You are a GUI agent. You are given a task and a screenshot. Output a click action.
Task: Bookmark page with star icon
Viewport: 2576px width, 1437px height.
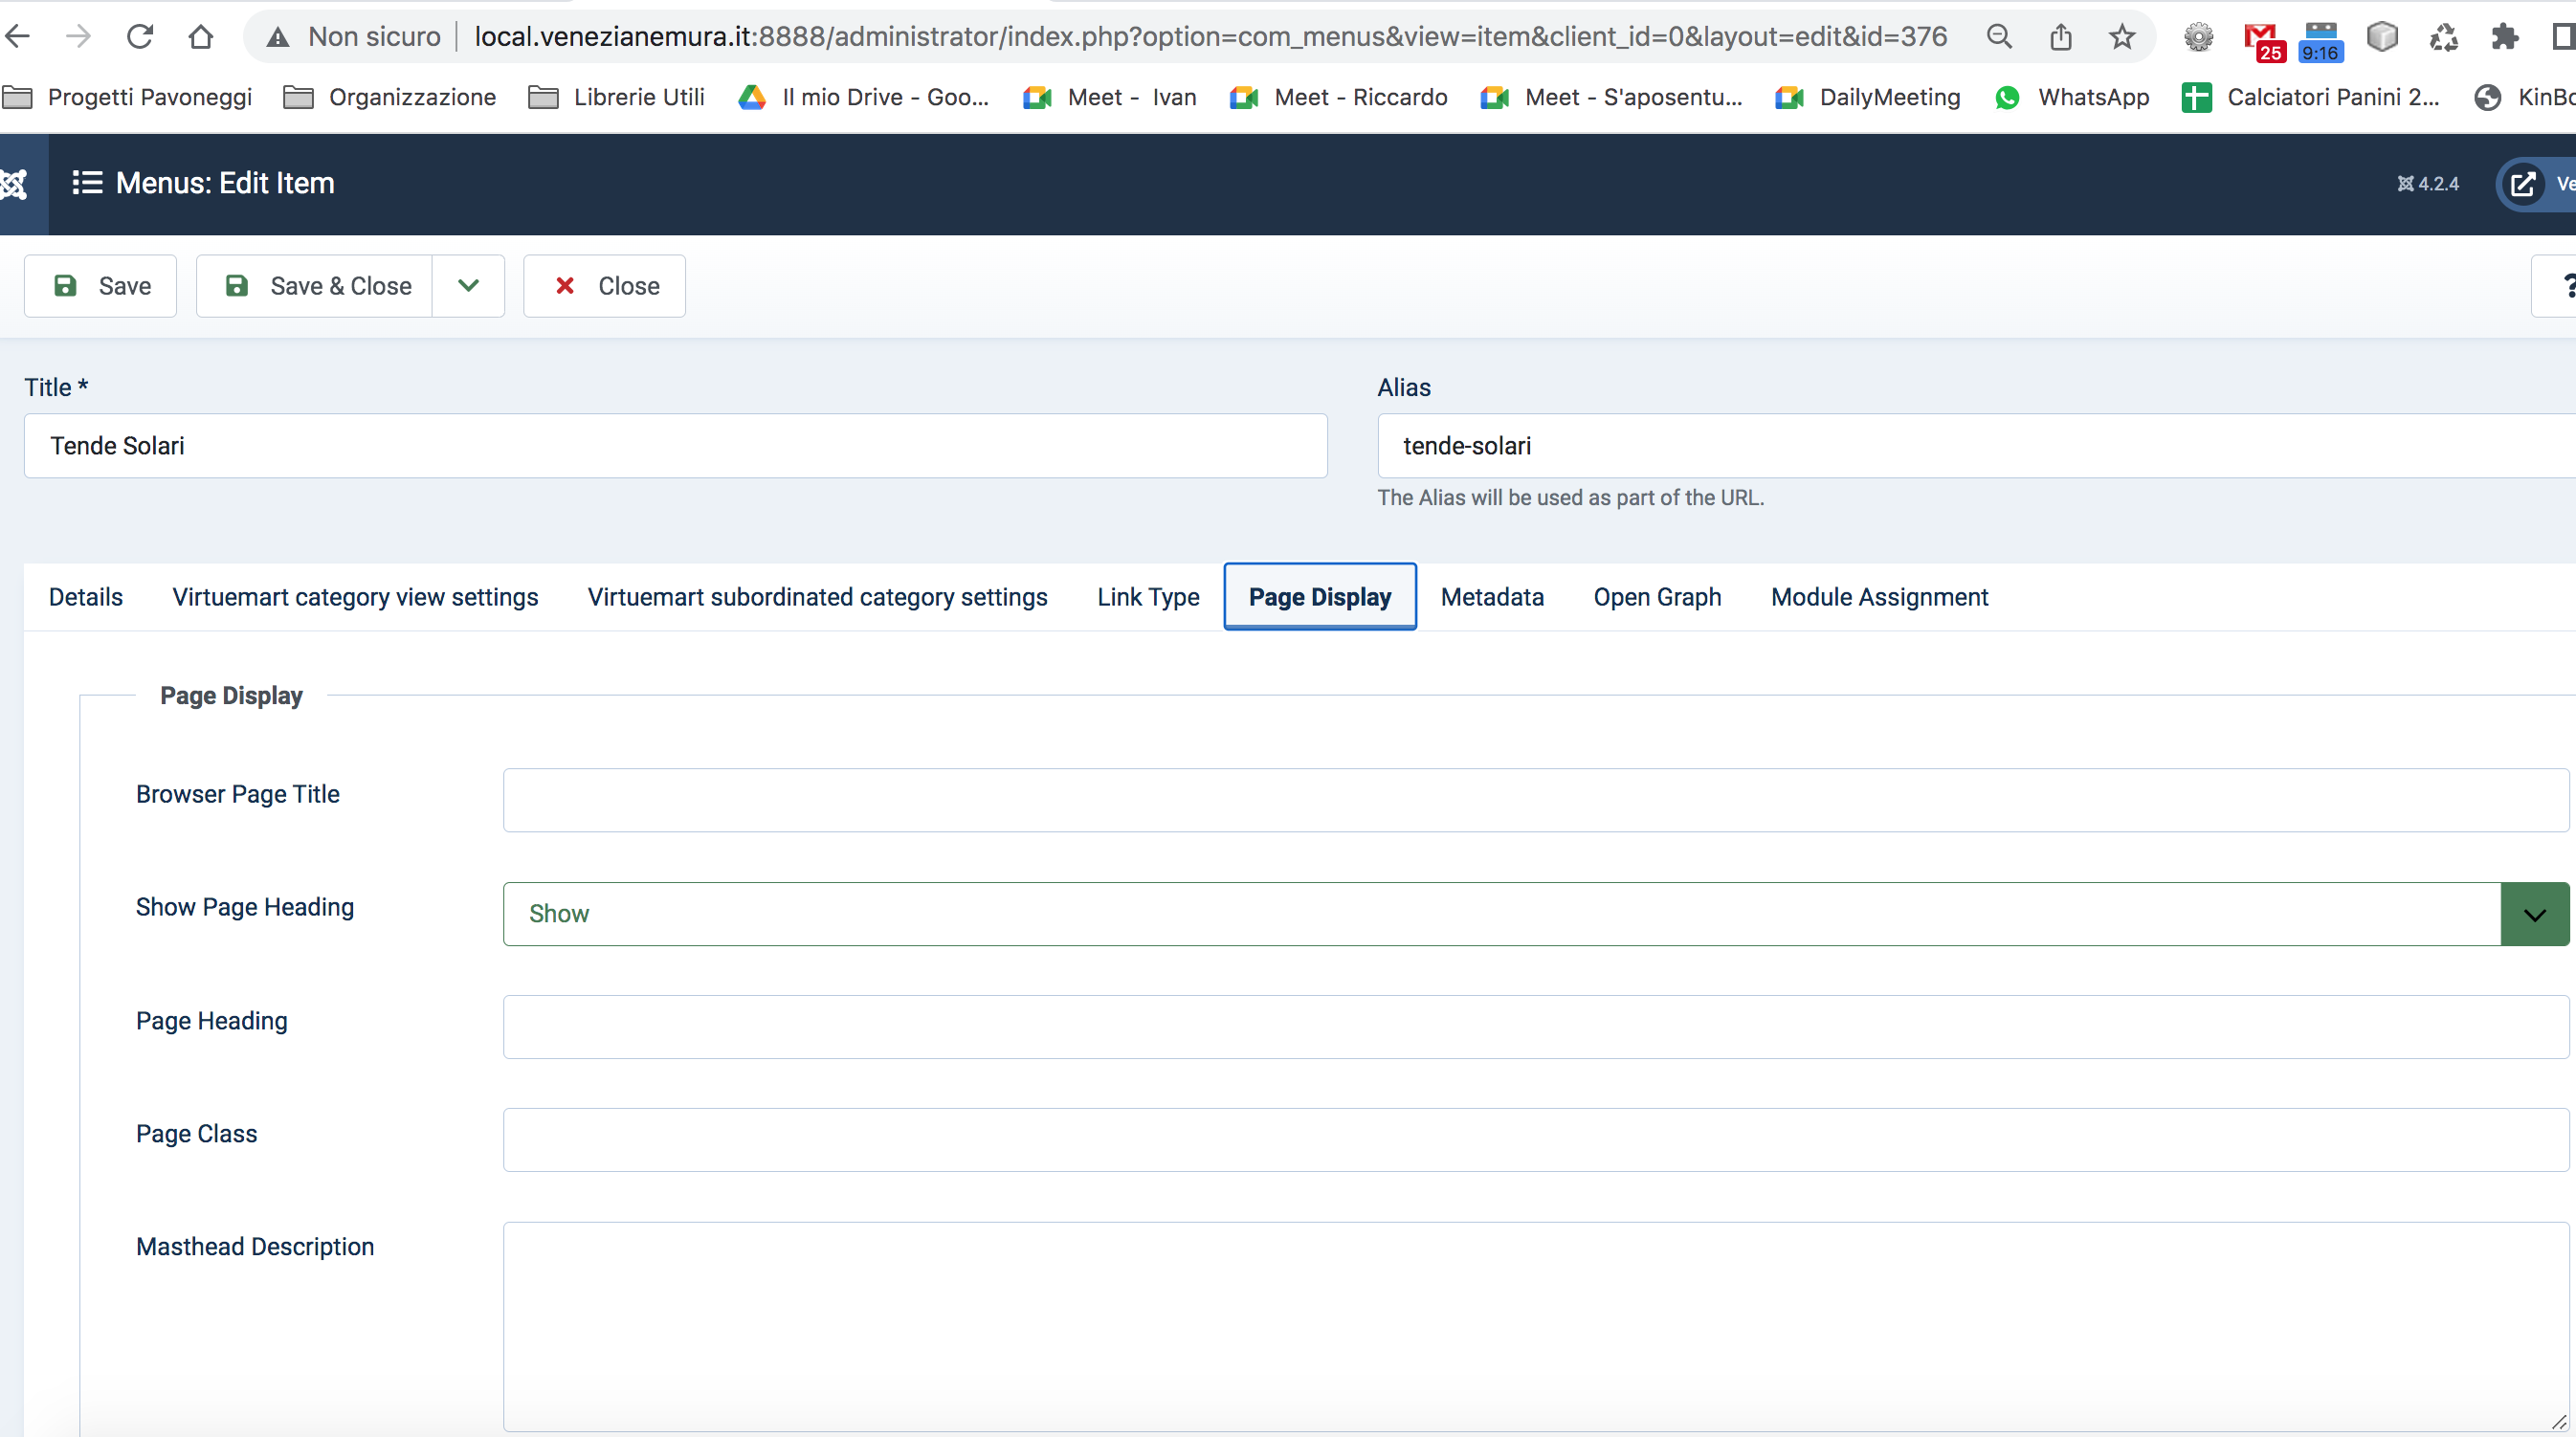coord(2121,37)
